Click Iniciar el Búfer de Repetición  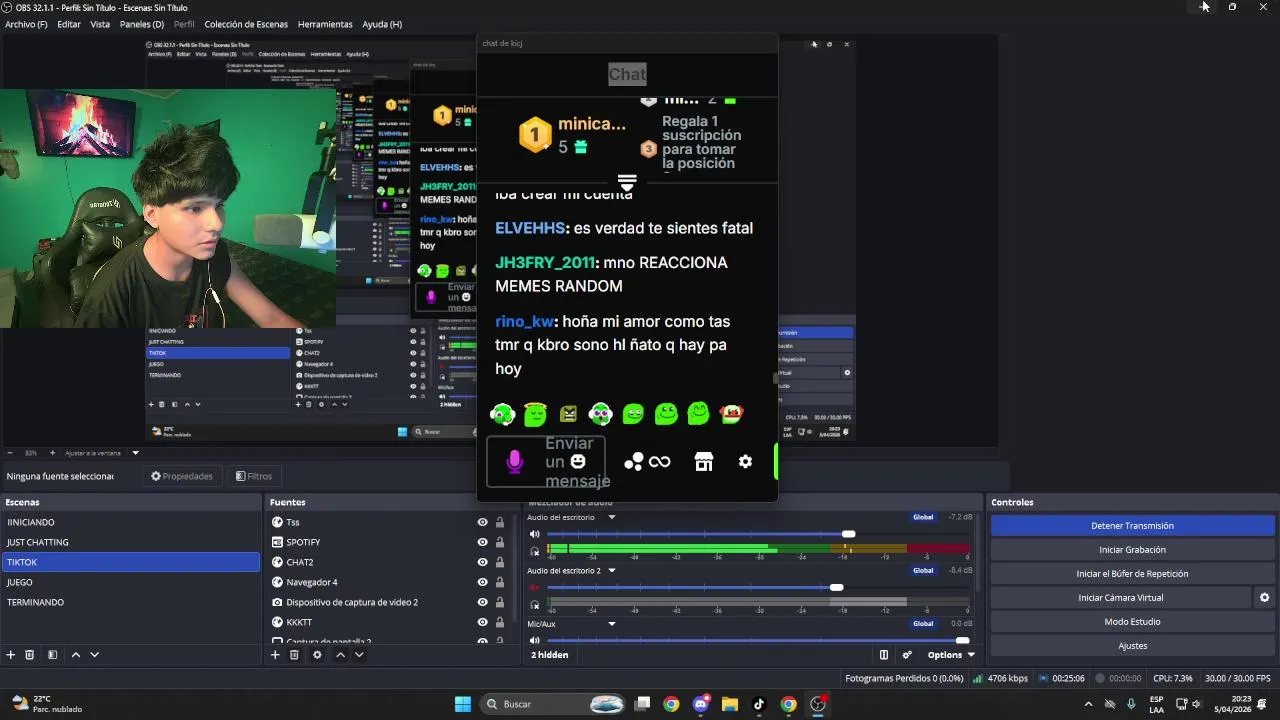coord(1133,574)
